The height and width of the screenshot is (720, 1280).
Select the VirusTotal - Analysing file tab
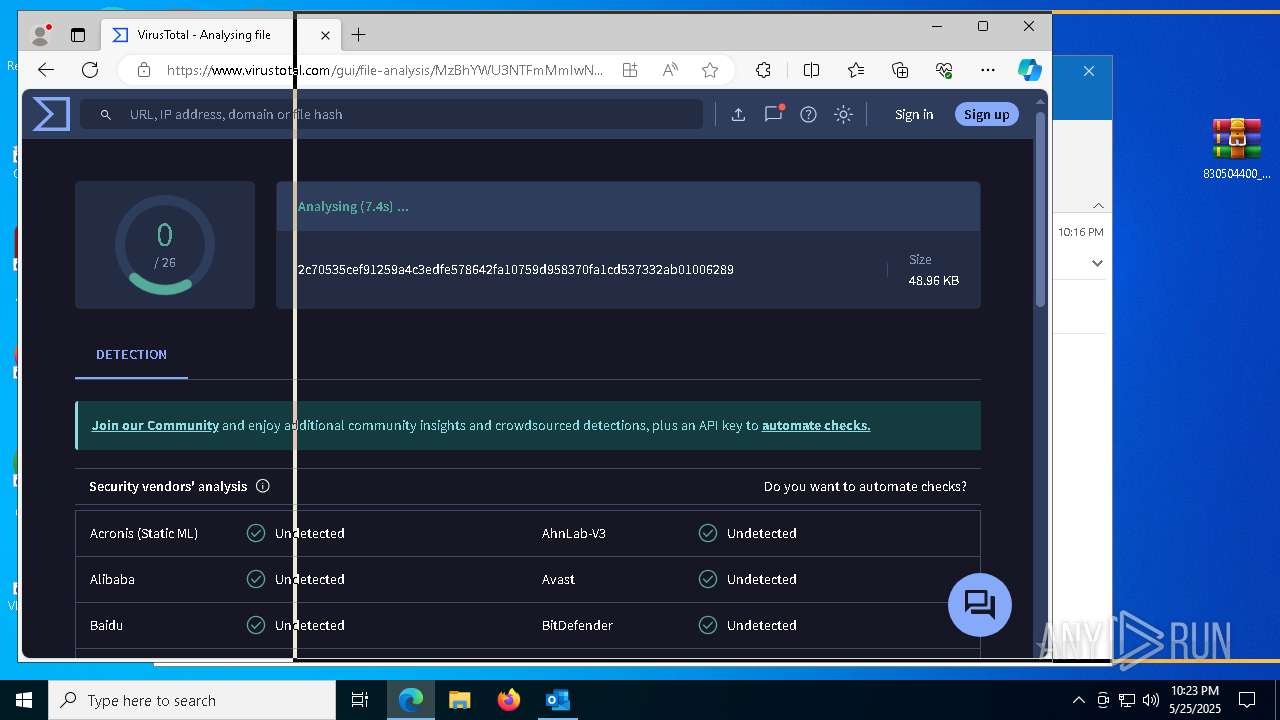[220, 35]
